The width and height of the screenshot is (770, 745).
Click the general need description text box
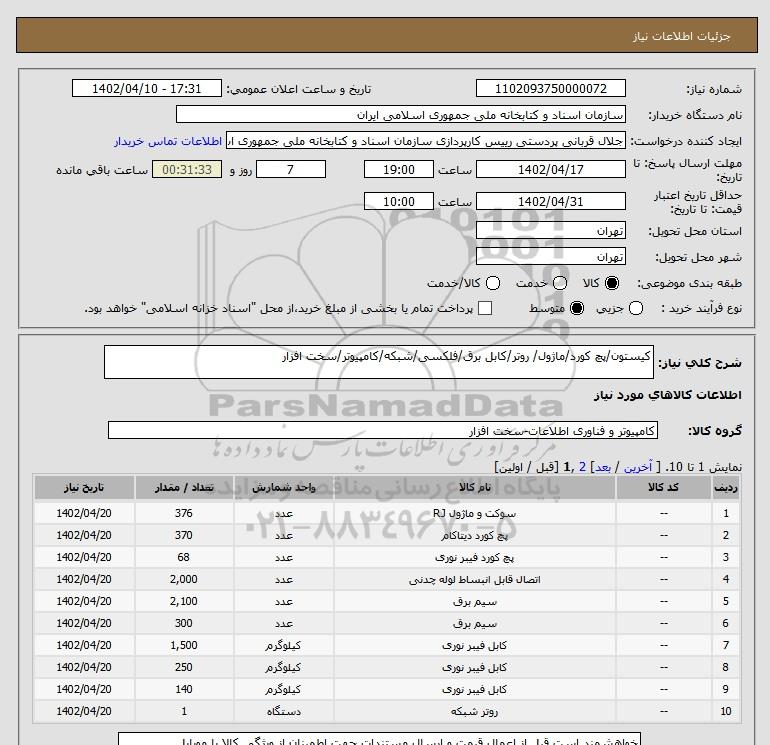point(379,362)
